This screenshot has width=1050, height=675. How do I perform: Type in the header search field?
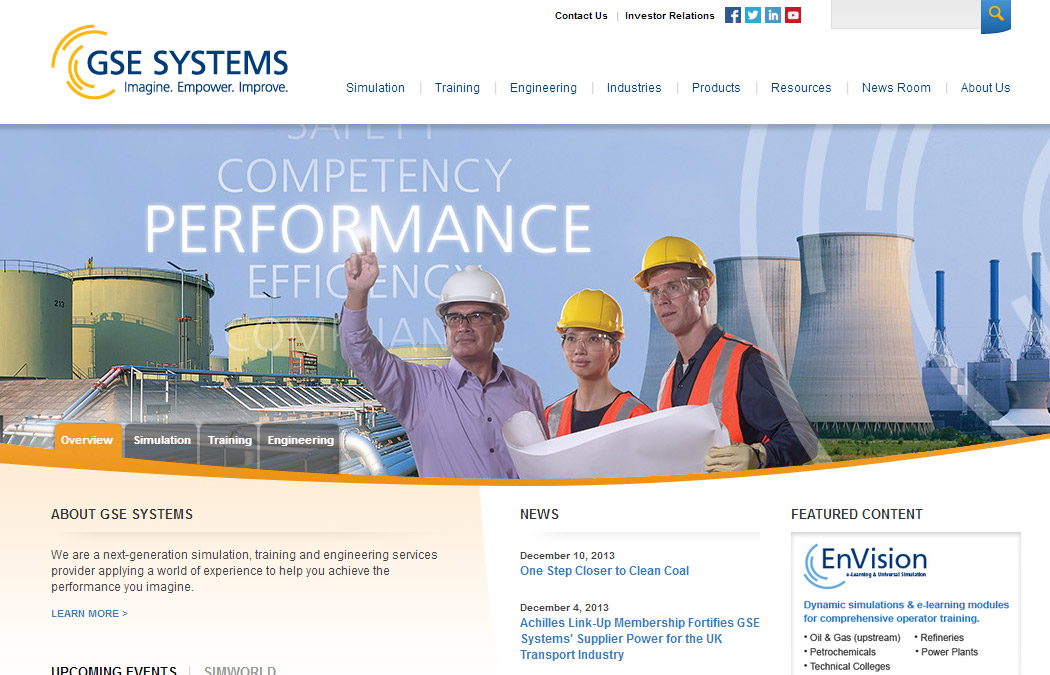(904, 14)
